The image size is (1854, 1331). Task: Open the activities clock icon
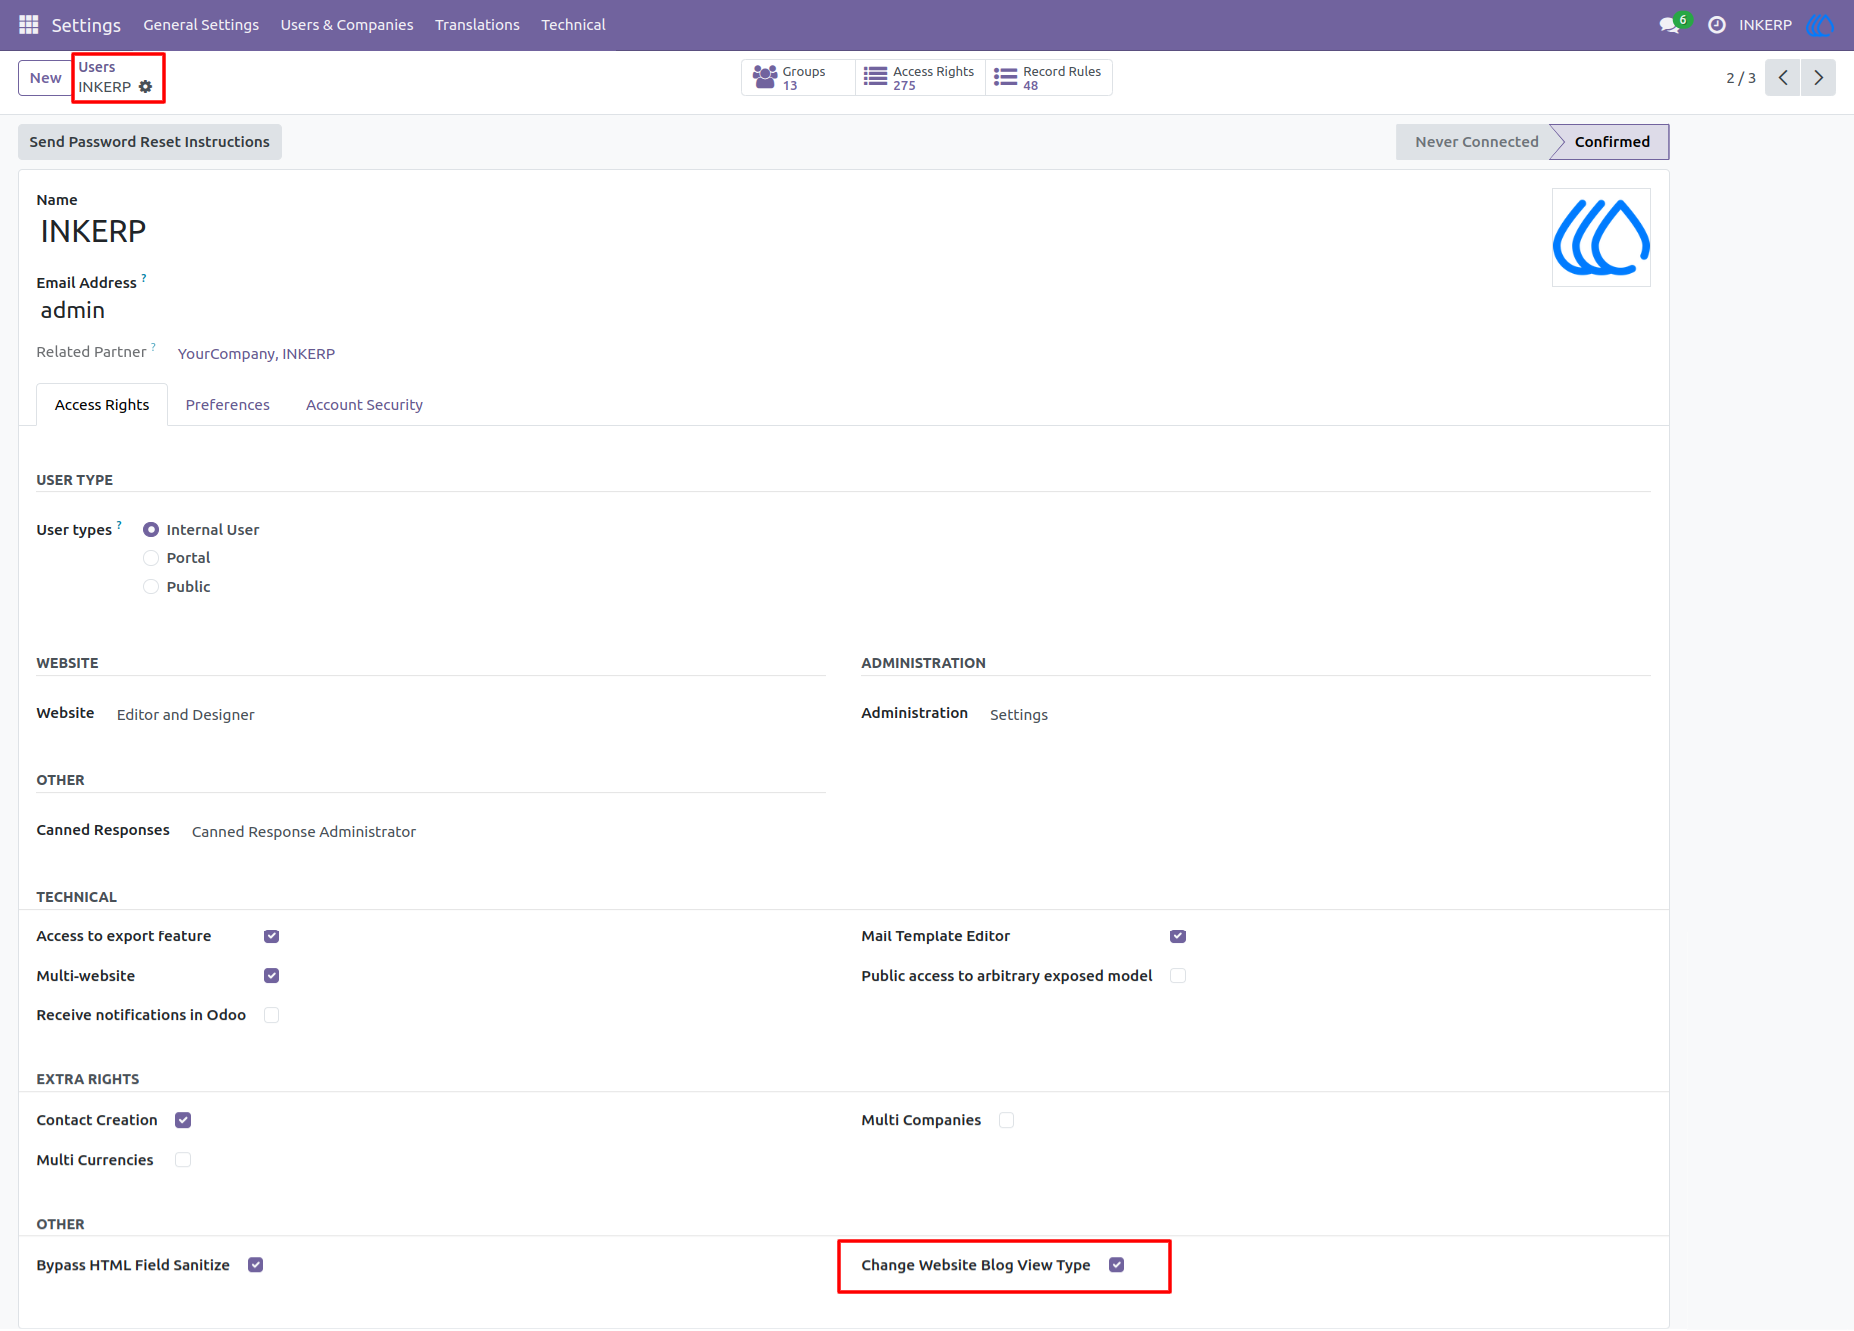(x=1717, y=25)
